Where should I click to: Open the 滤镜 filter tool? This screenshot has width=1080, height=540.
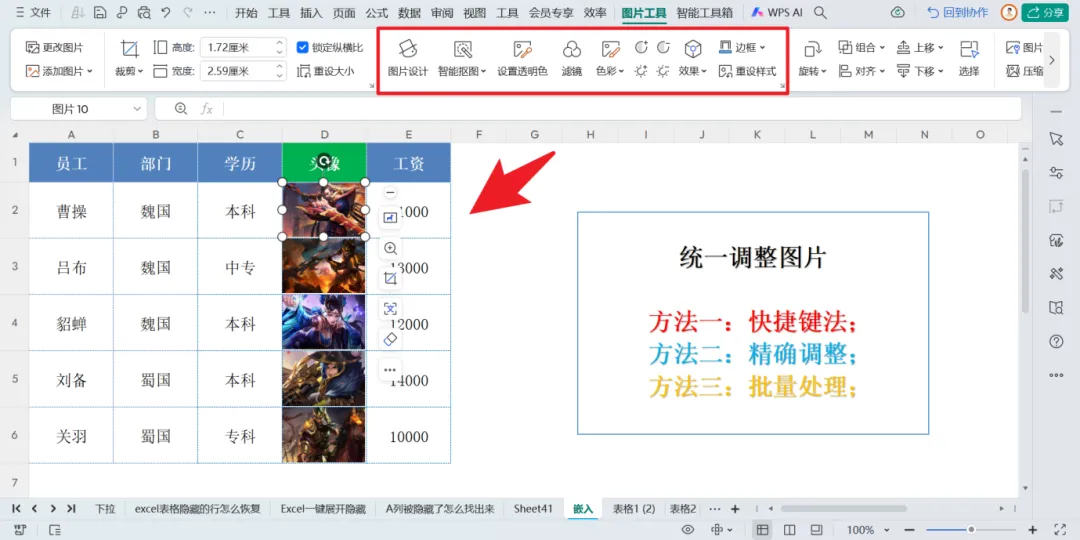(572, 59)
